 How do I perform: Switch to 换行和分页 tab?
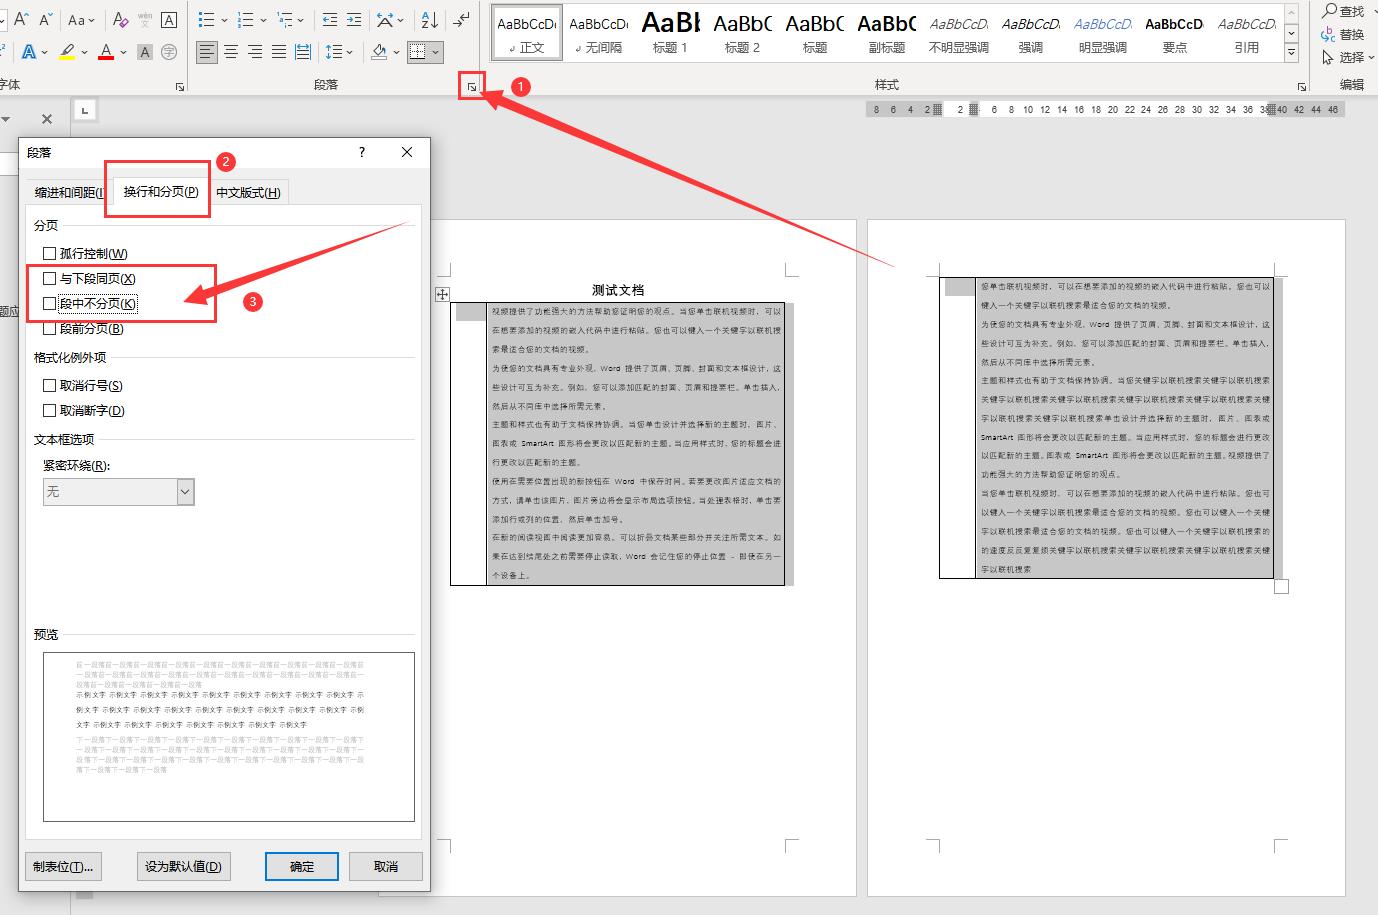(x=160, y=191)
